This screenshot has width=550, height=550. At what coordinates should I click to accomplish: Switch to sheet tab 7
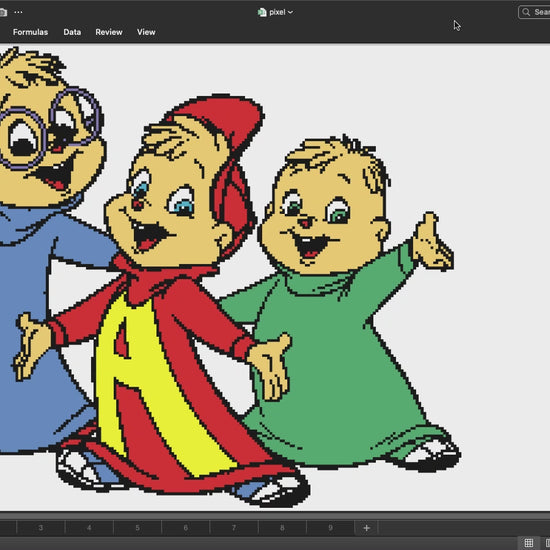point(234,528)
